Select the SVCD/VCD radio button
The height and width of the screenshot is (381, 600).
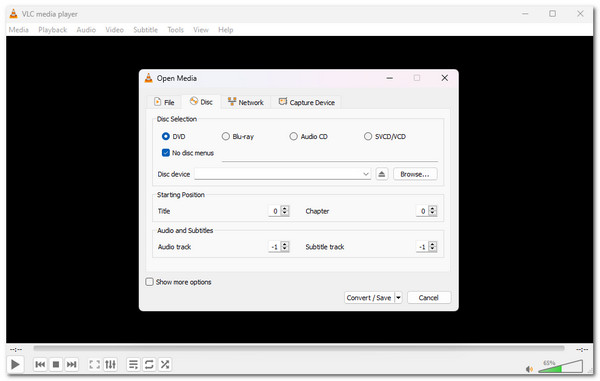point(368,136)
